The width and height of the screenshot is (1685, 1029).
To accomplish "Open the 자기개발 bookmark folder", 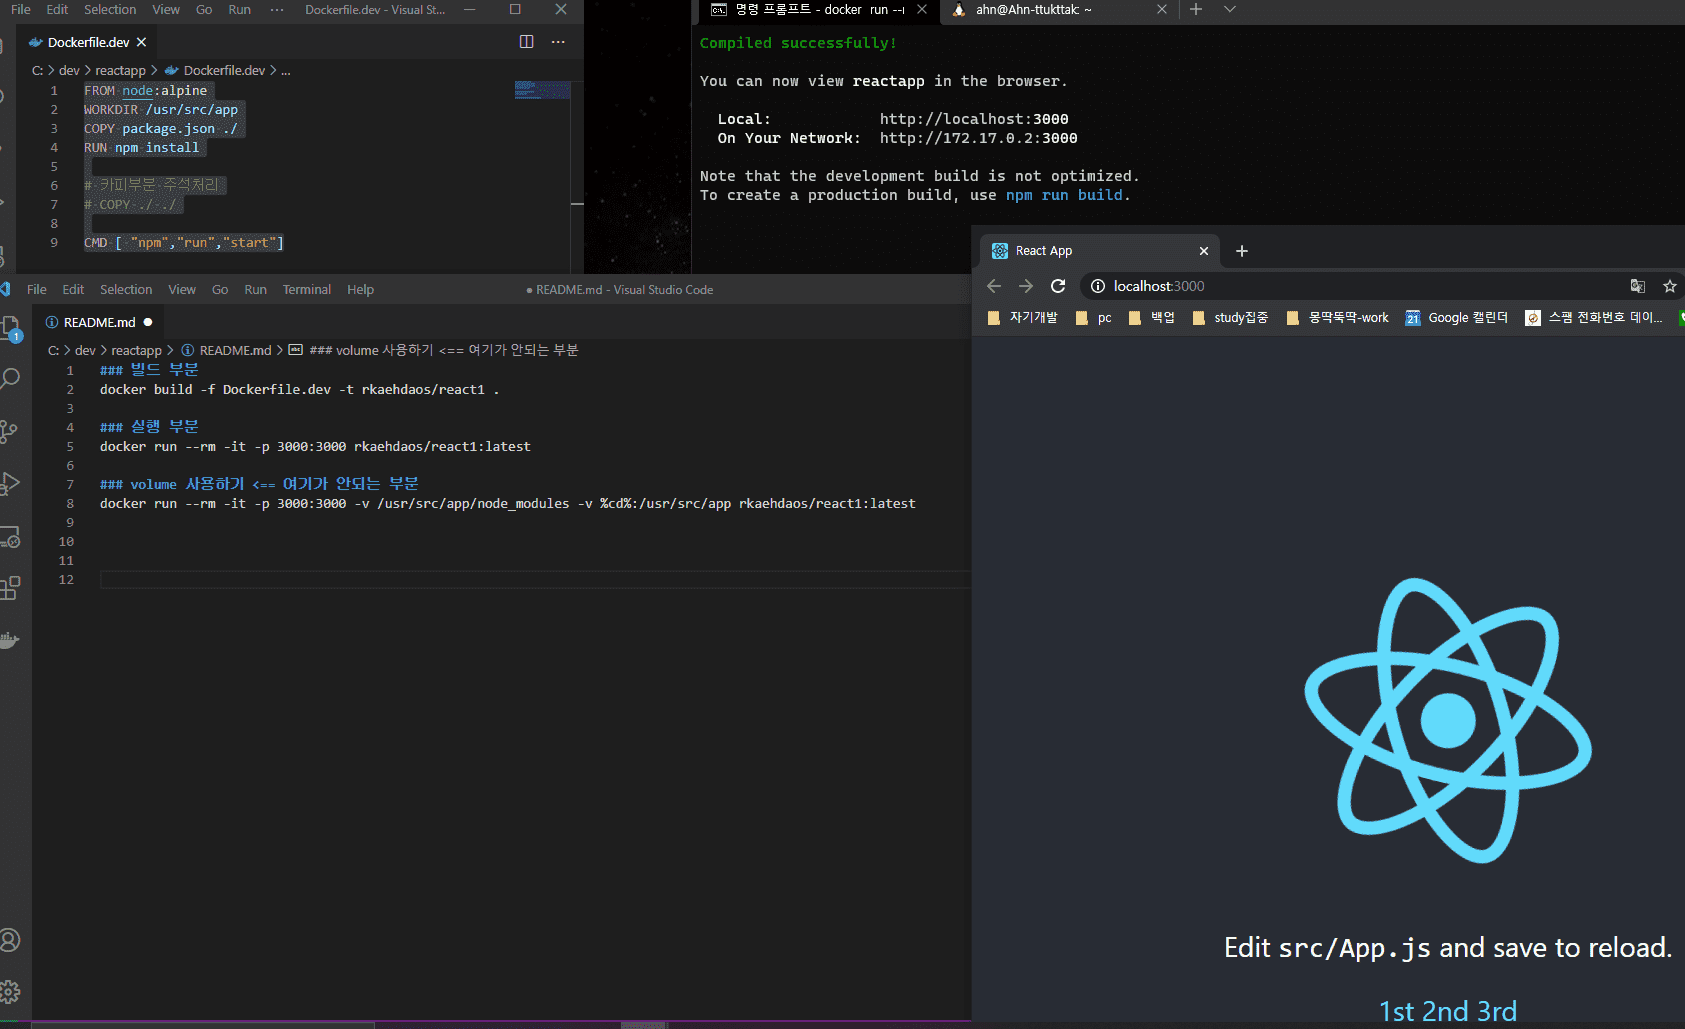I will click(1022, 317).
